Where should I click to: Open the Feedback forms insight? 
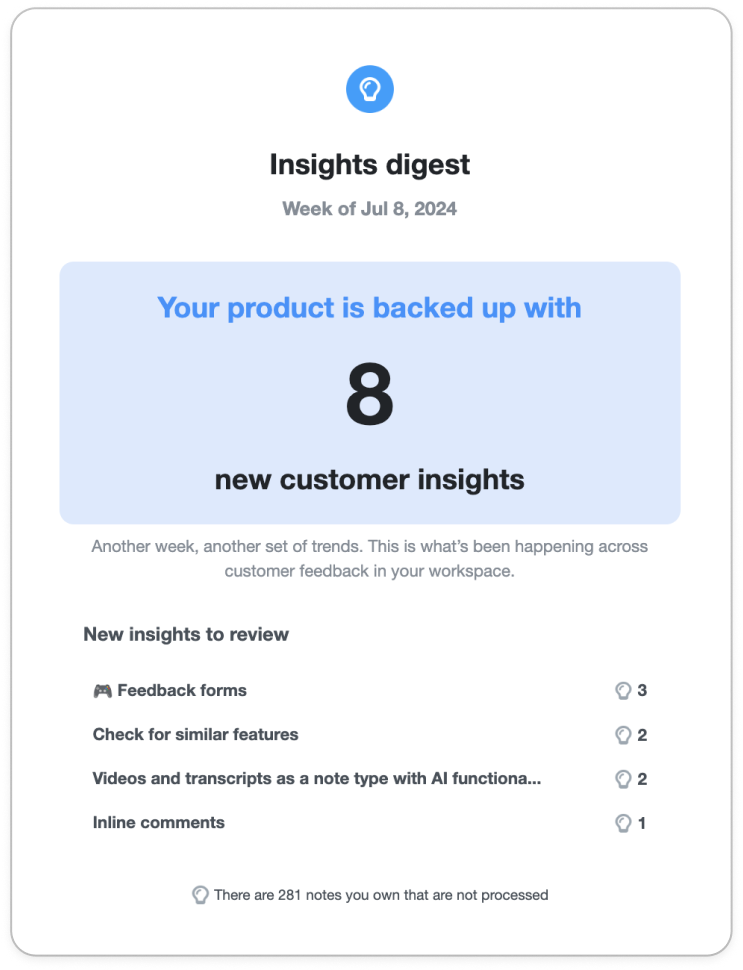(x=182, y=690)
